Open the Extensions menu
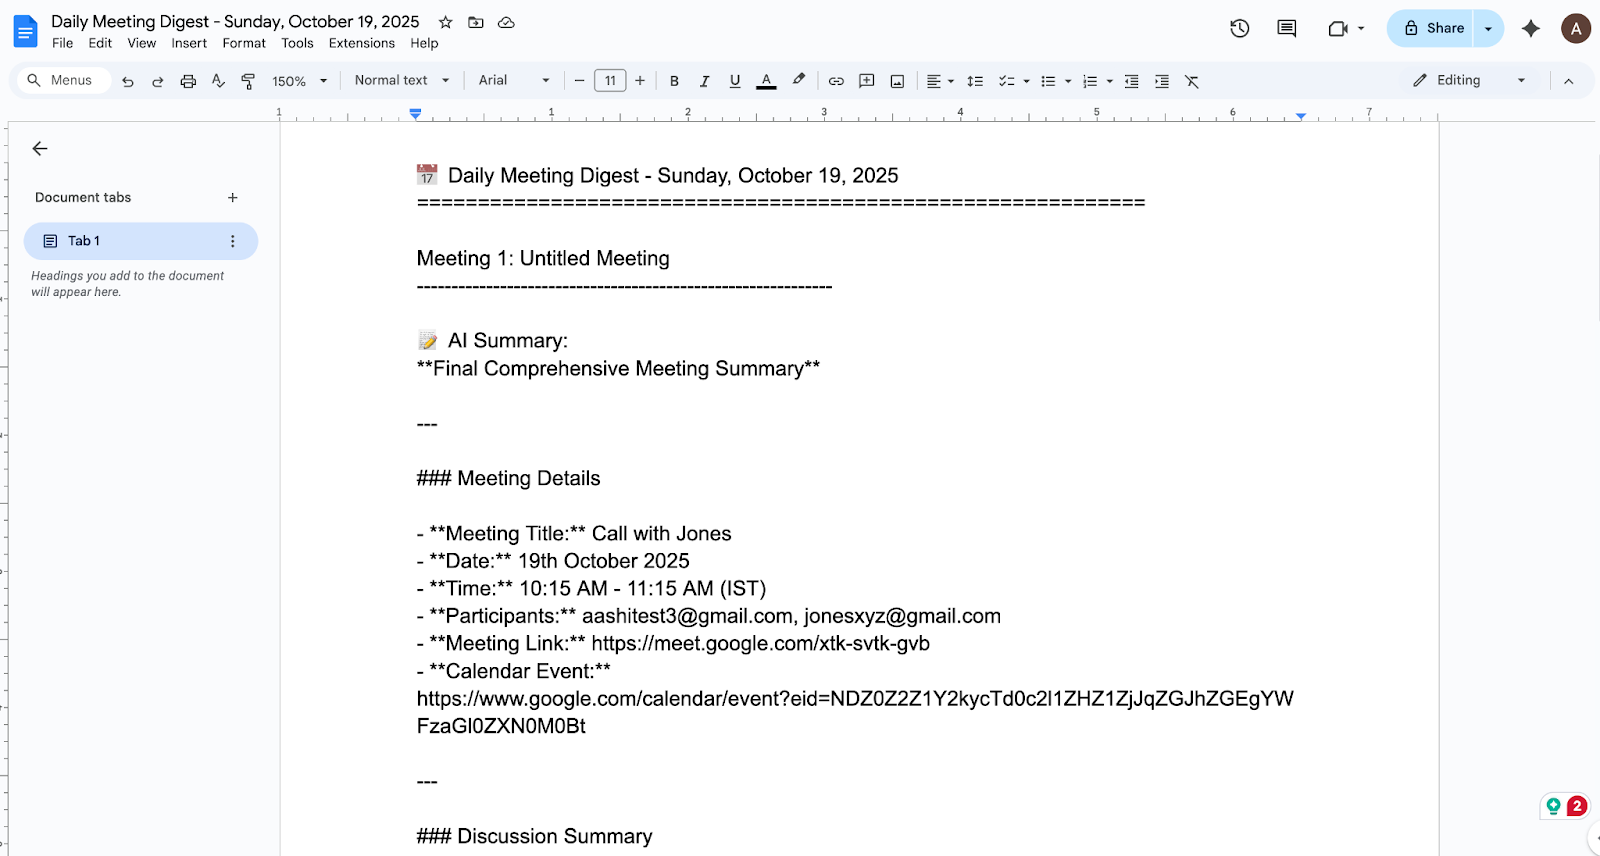This screenshot has height=856, width=1600. pyautogui.click(x=361, y=43)
